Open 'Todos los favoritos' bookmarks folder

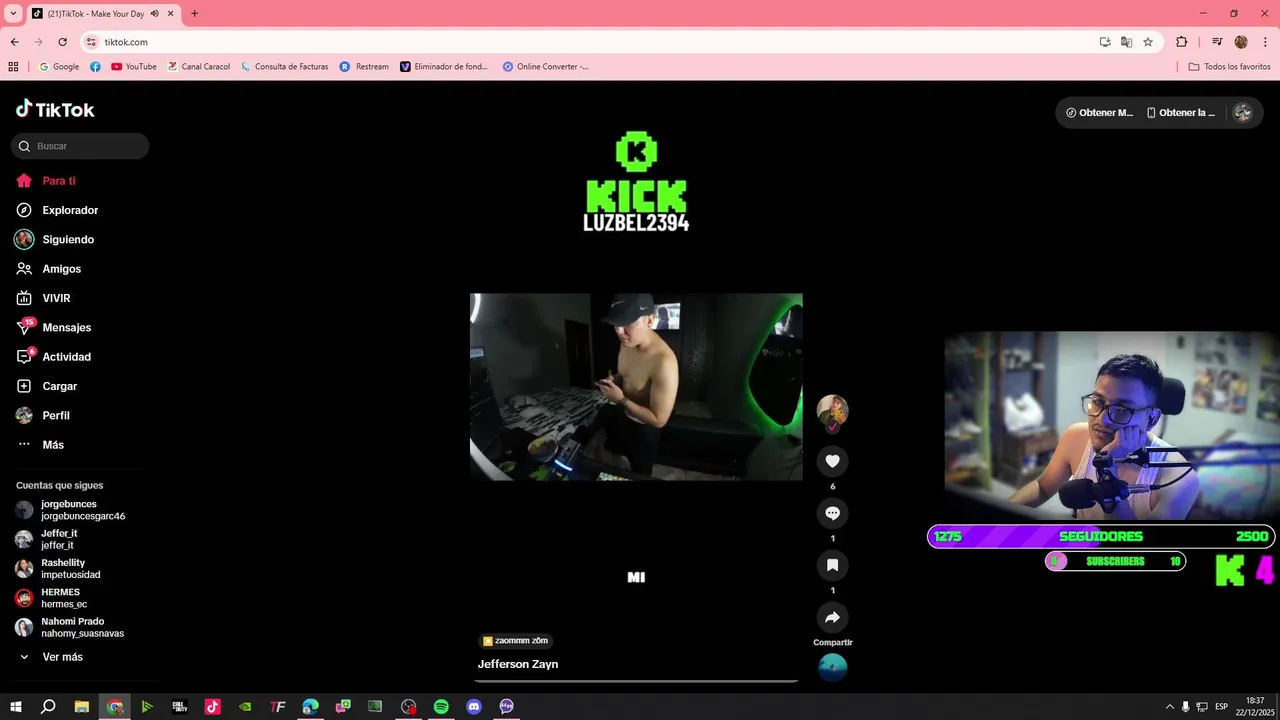1229,67
